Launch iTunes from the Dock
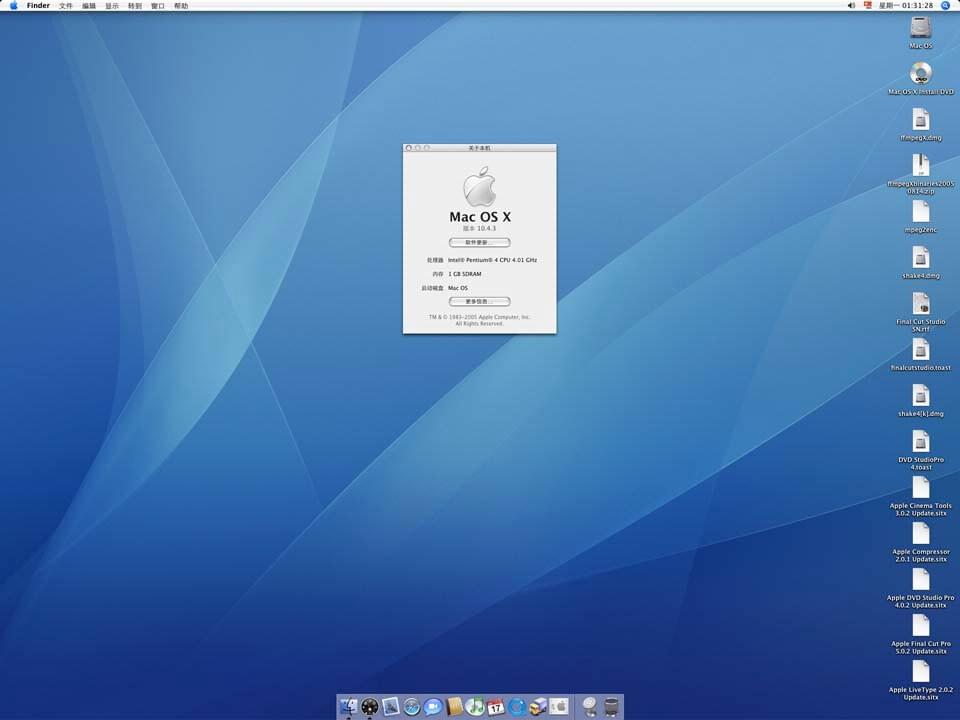Screen dimensions: 960x720 coord(475,707)
